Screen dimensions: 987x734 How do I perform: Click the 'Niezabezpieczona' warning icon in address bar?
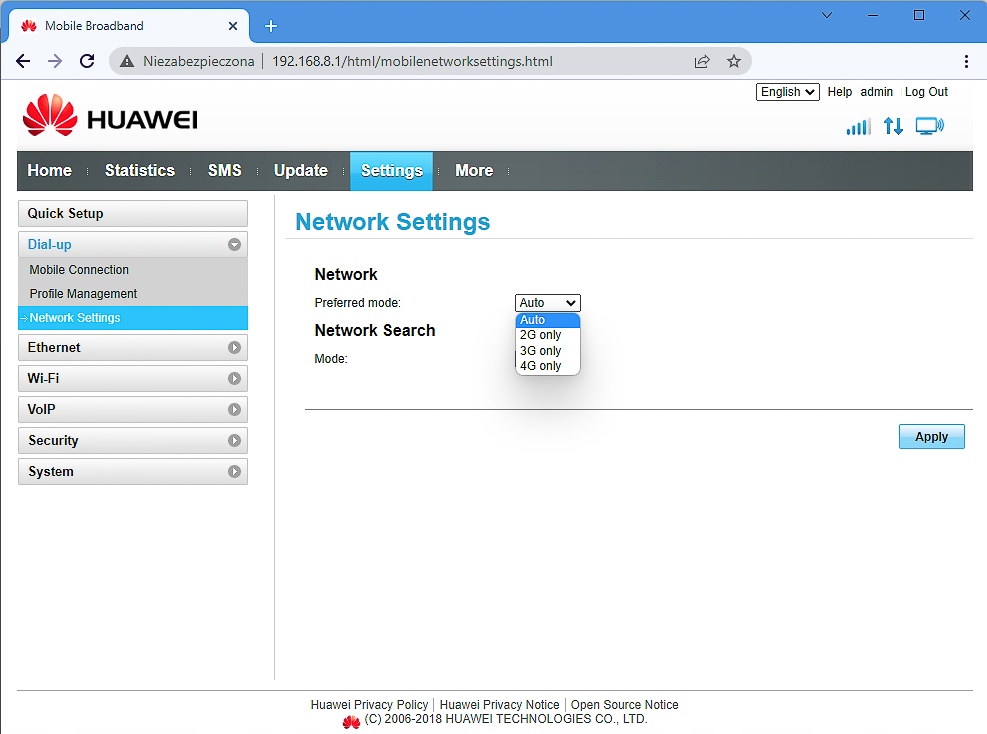pyautogui.click(x=126, y=61)
